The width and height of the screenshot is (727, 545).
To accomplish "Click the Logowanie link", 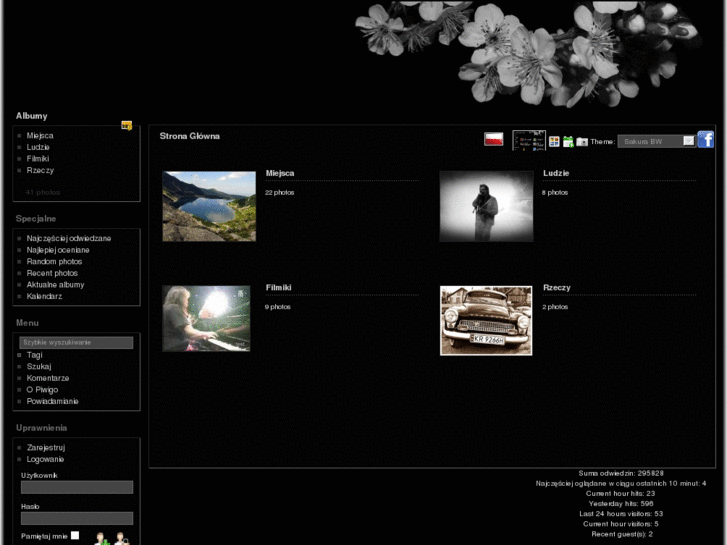I will (x=45, y=459).
